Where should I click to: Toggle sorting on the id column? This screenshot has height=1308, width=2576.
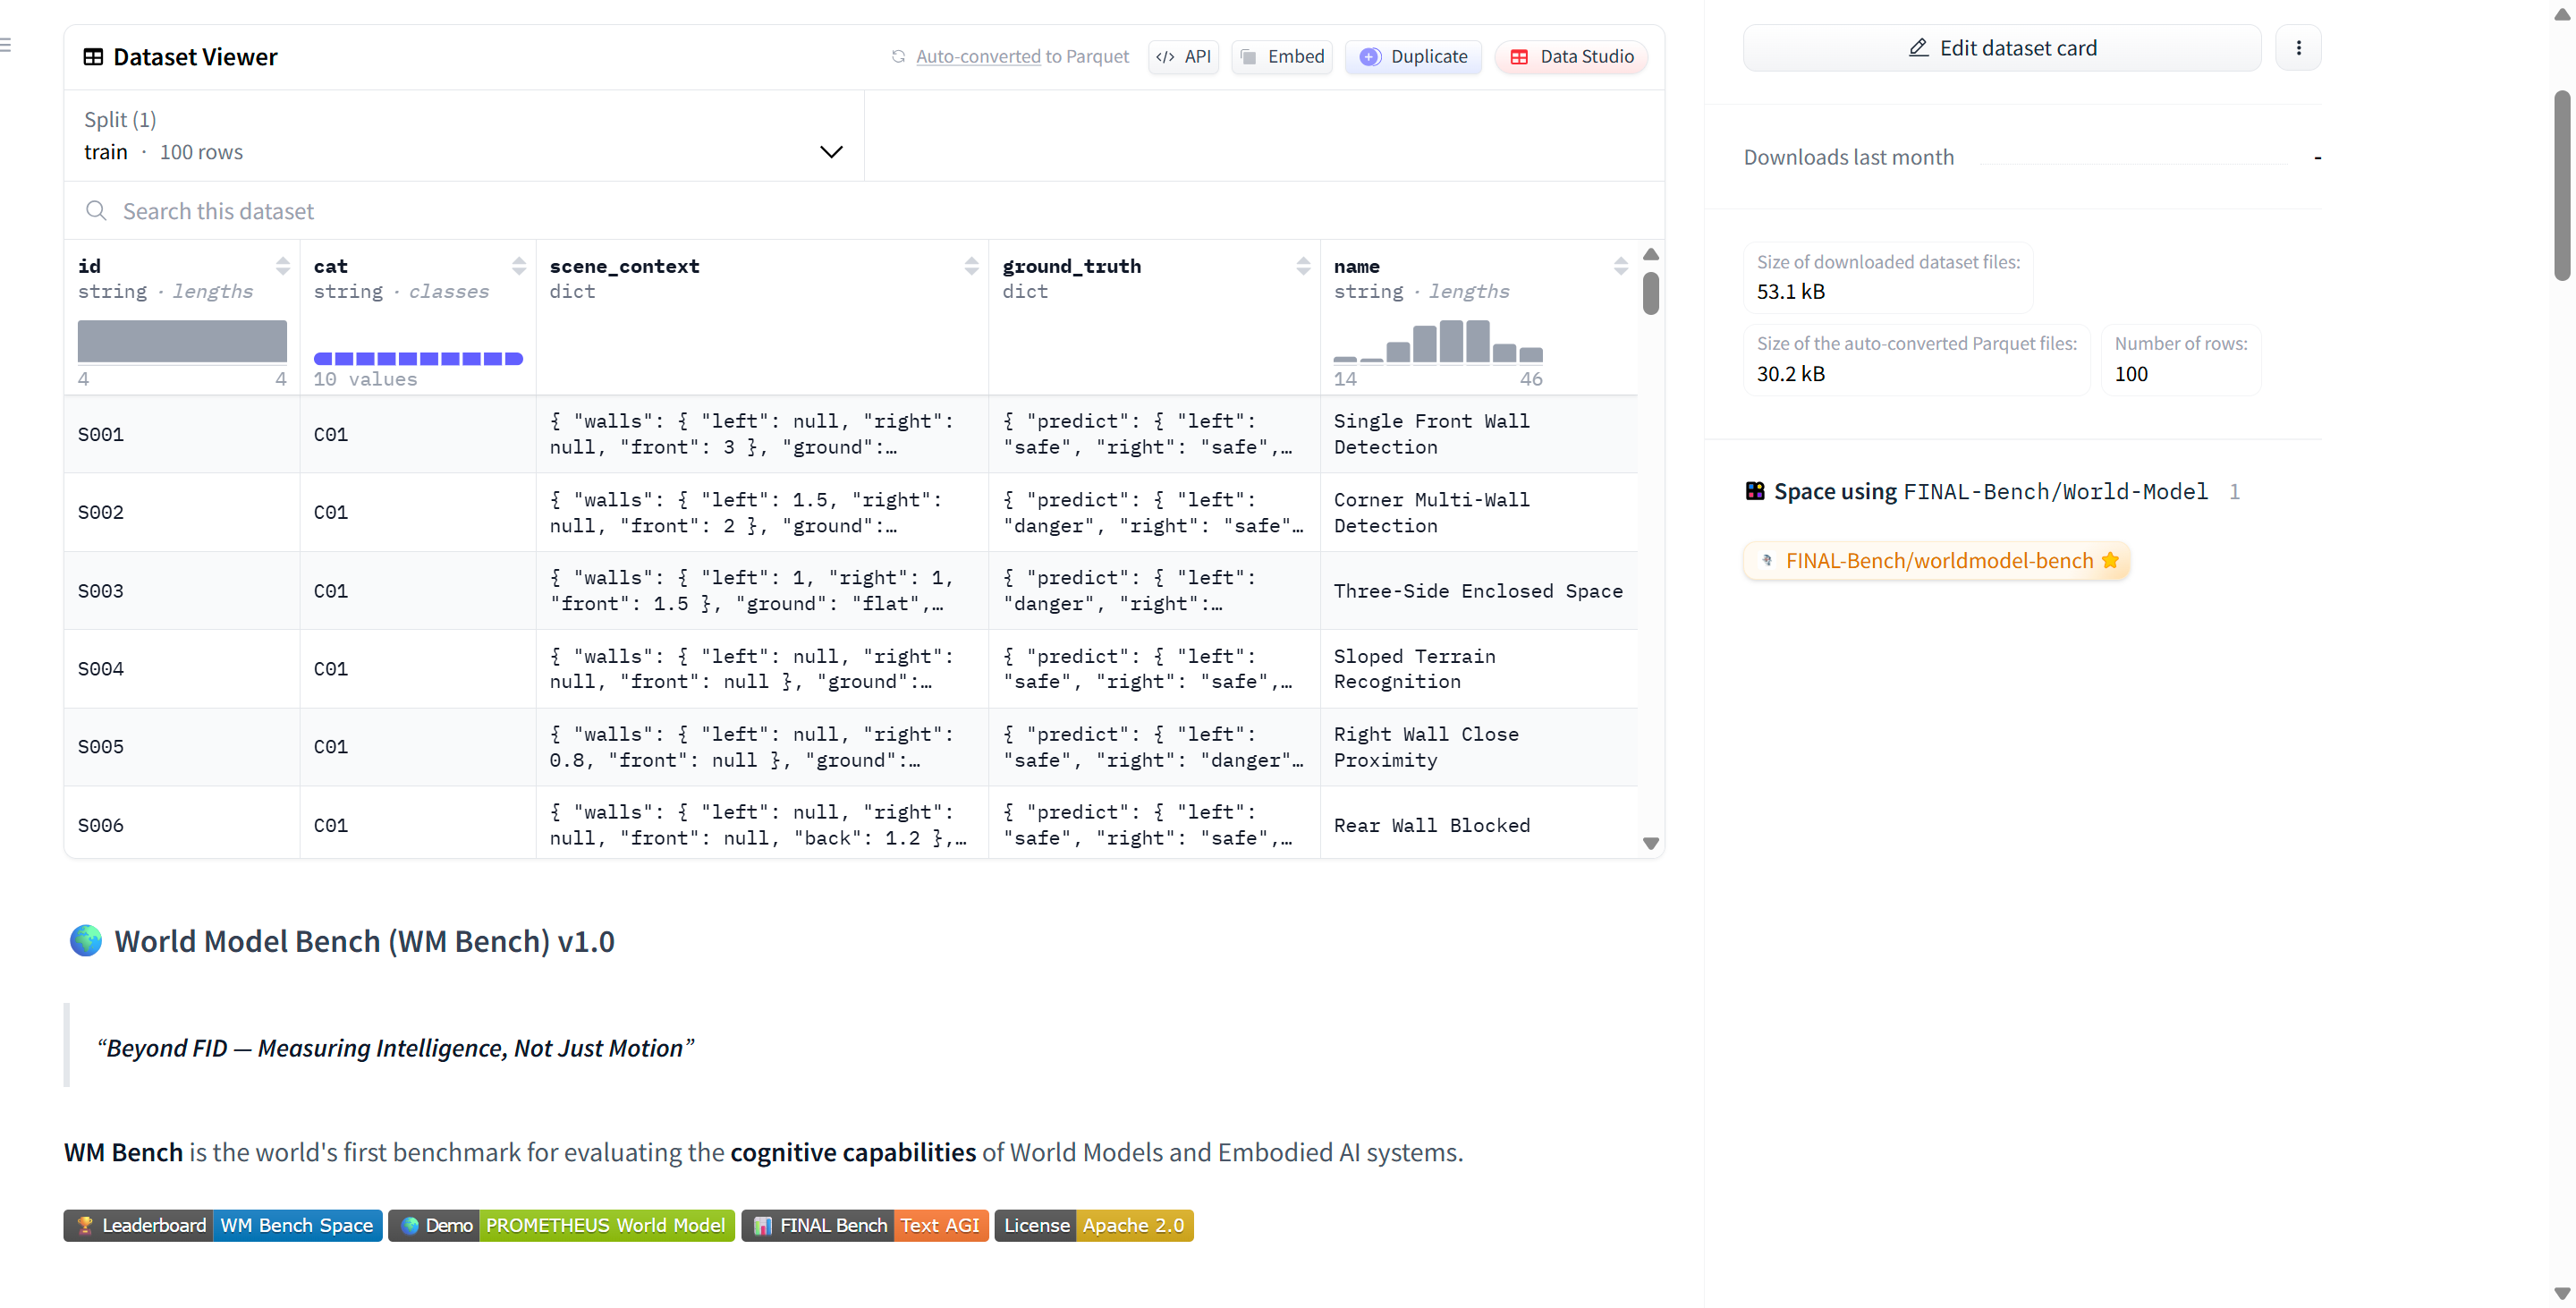coord(283,265)
